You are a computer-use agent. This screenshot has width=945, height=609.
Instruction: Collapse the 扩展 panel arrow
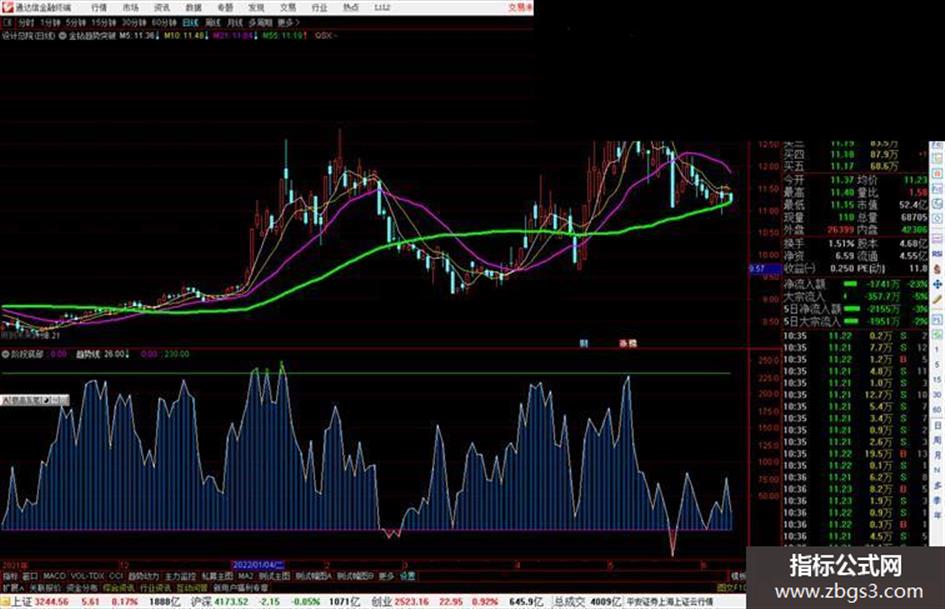coord(13,587)
